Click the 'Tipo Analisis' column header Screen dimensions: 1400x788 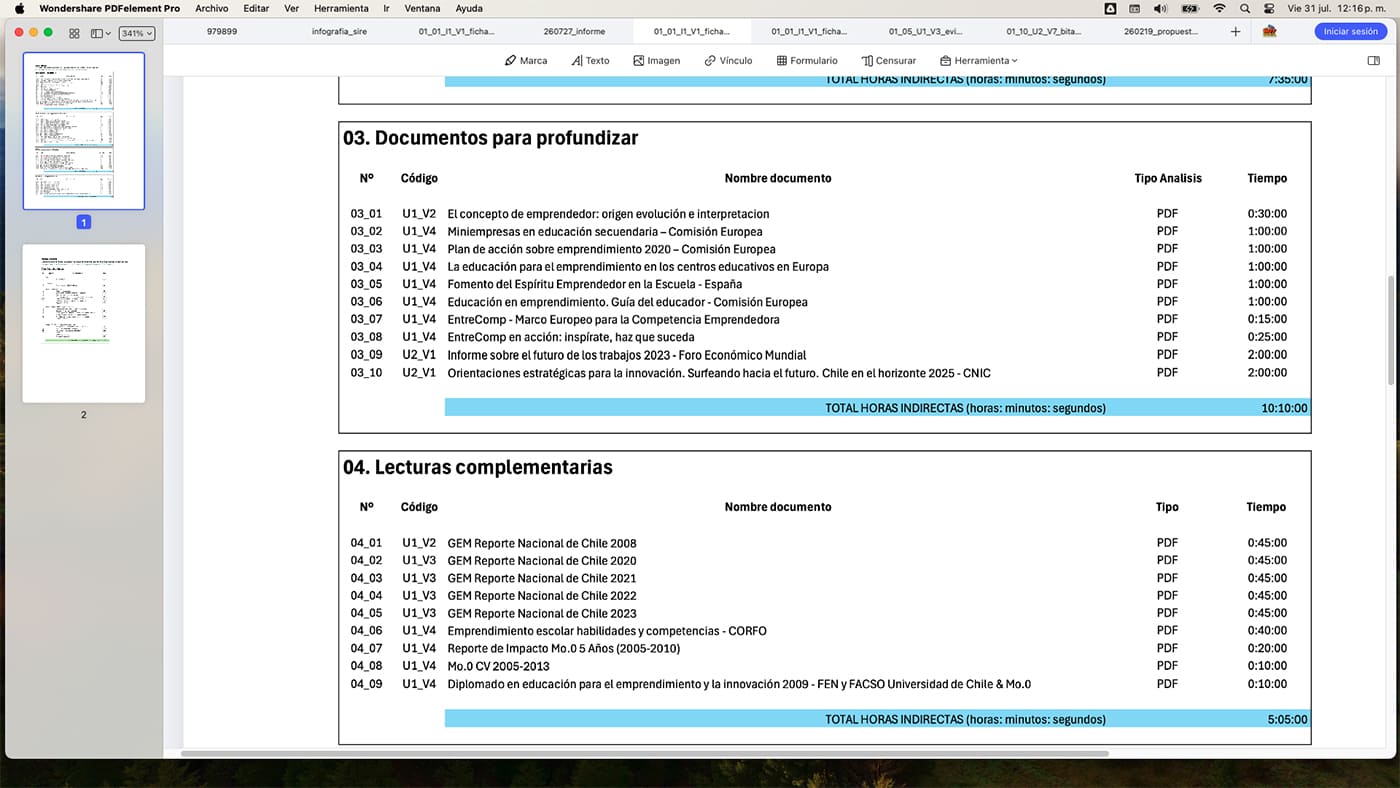point(1167,178)
